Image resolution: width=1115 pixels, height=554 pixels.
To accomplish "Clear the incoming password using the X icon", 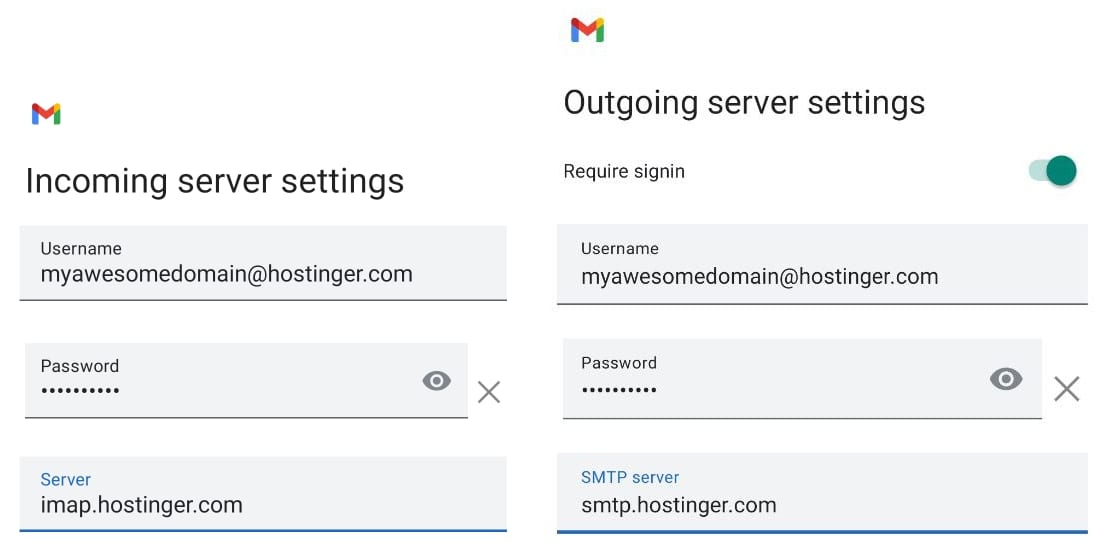I will coord(488,392).
